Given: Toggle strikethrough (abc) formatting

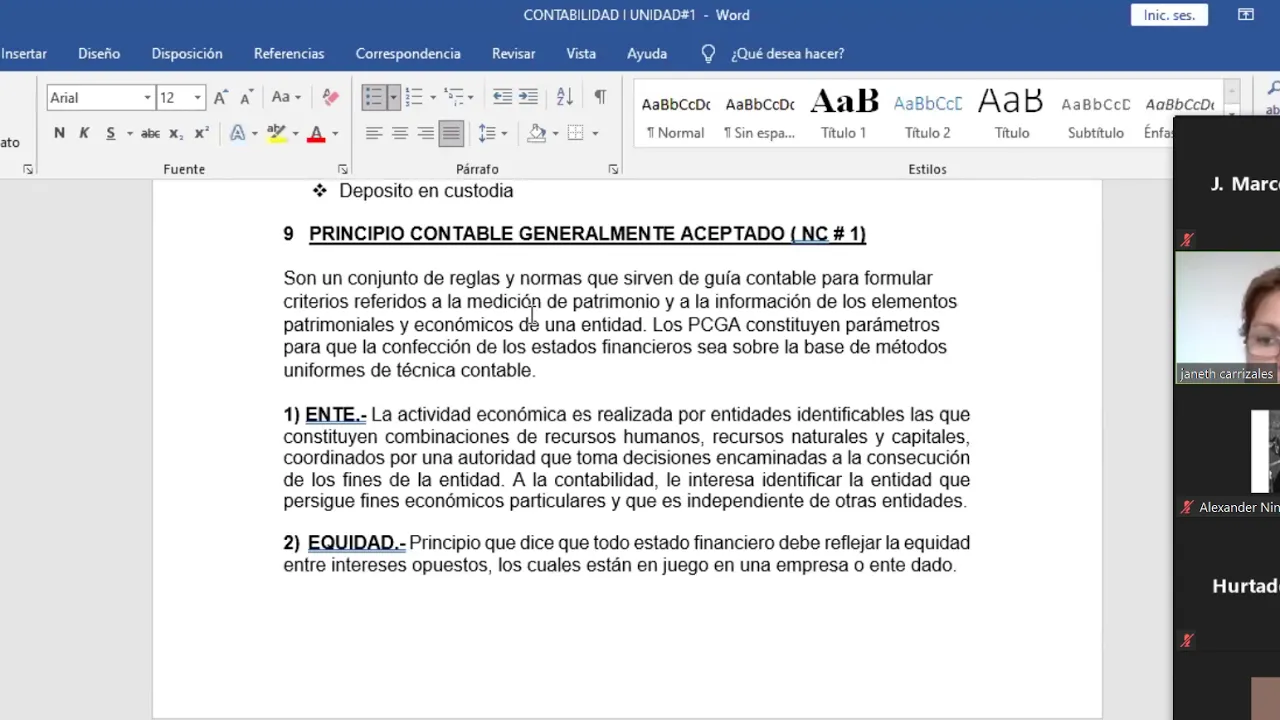Looking at the screenshot, I should pos(150,133).
